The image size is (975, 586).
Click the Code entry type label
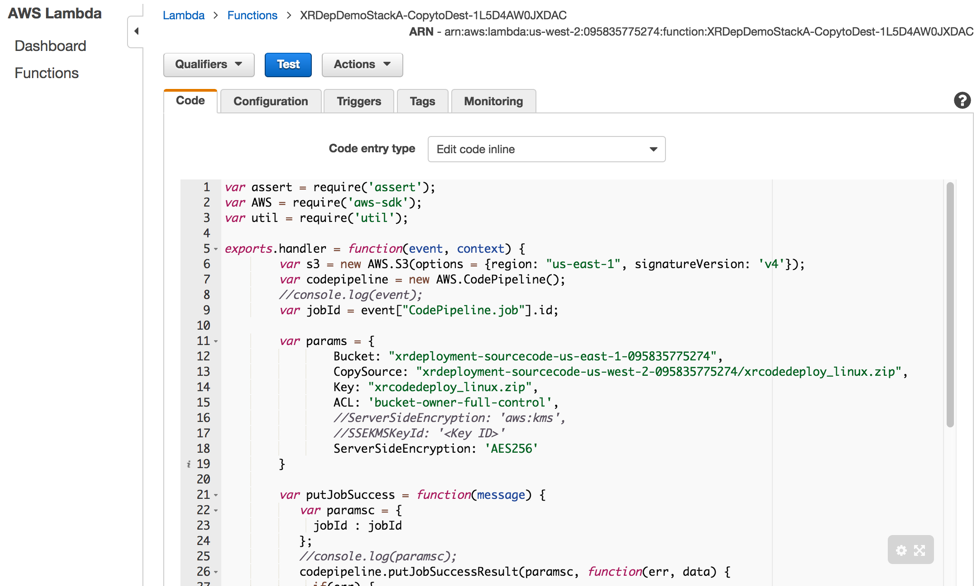tap(372, 149)
